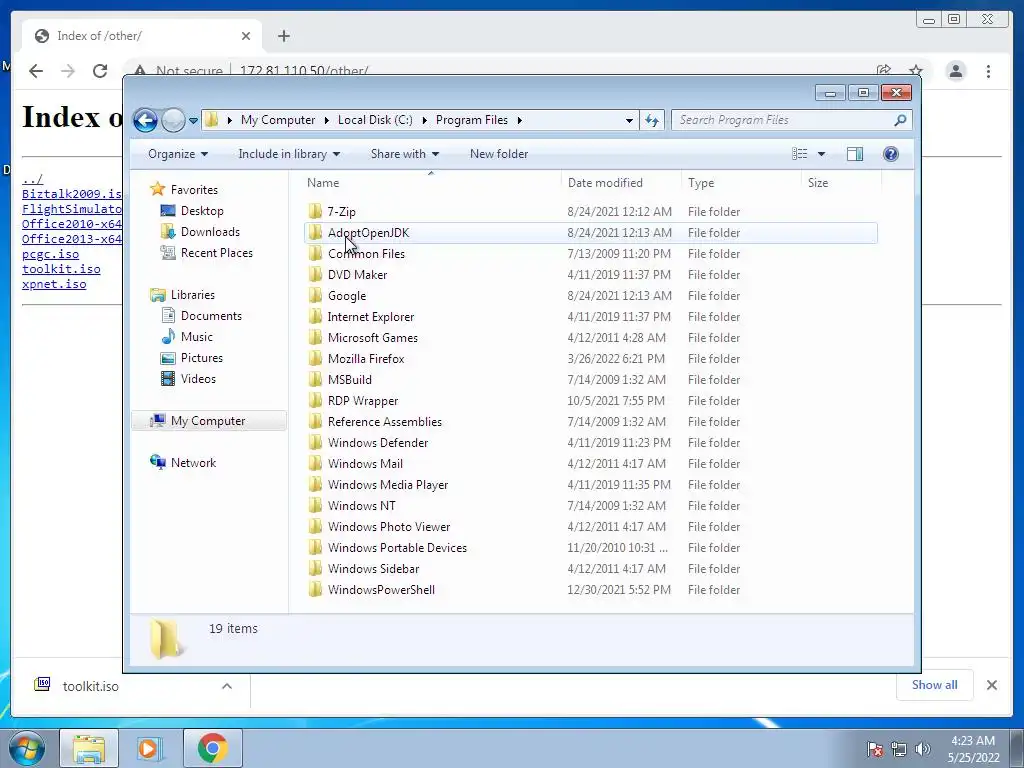Refresh the Program Files view

(652, 120)
